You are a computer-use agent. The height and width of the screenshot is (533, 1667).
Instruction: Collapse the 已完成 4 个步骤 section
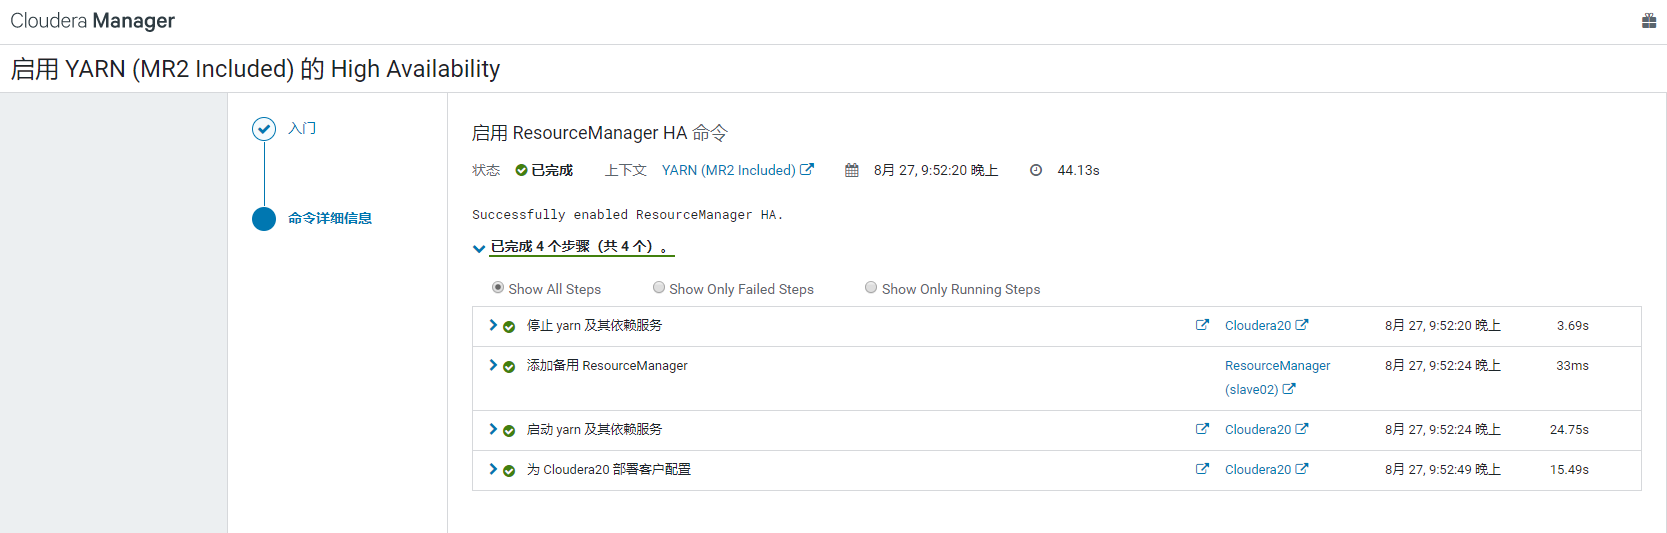click(479, 248)
